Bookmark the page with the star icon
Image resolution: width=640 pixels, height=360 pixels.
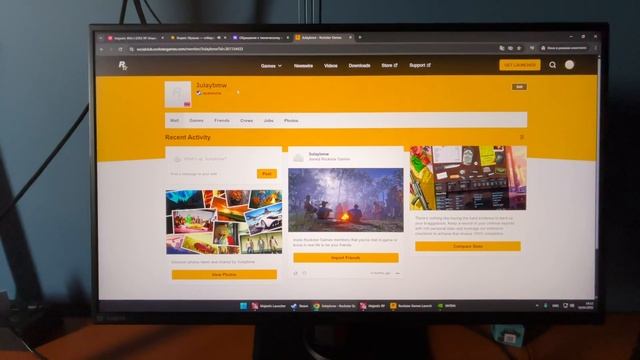519,48
